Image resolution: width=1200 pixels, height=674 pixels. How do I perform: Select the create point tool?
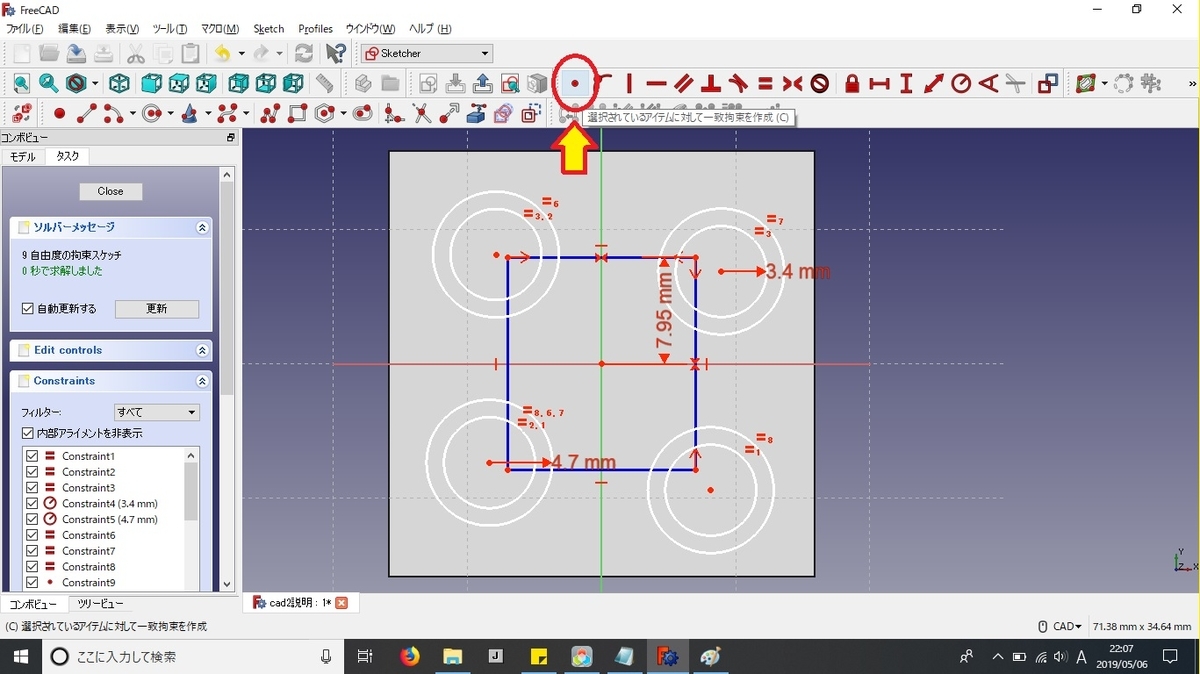click(59, 113)
